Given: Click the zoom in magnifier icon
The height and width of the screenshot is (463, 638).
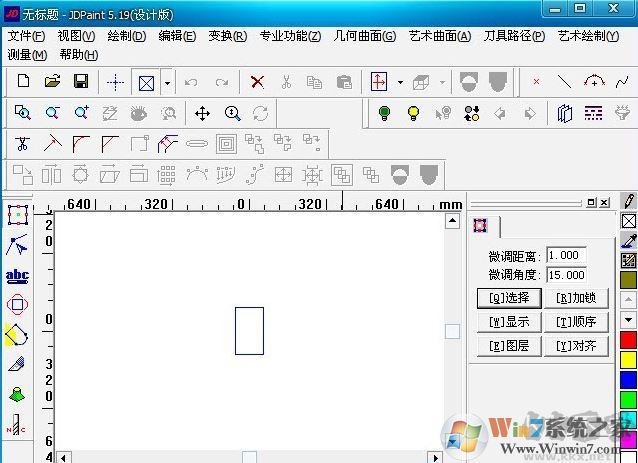Looking at the screenshot, I should tap(81, 112).
